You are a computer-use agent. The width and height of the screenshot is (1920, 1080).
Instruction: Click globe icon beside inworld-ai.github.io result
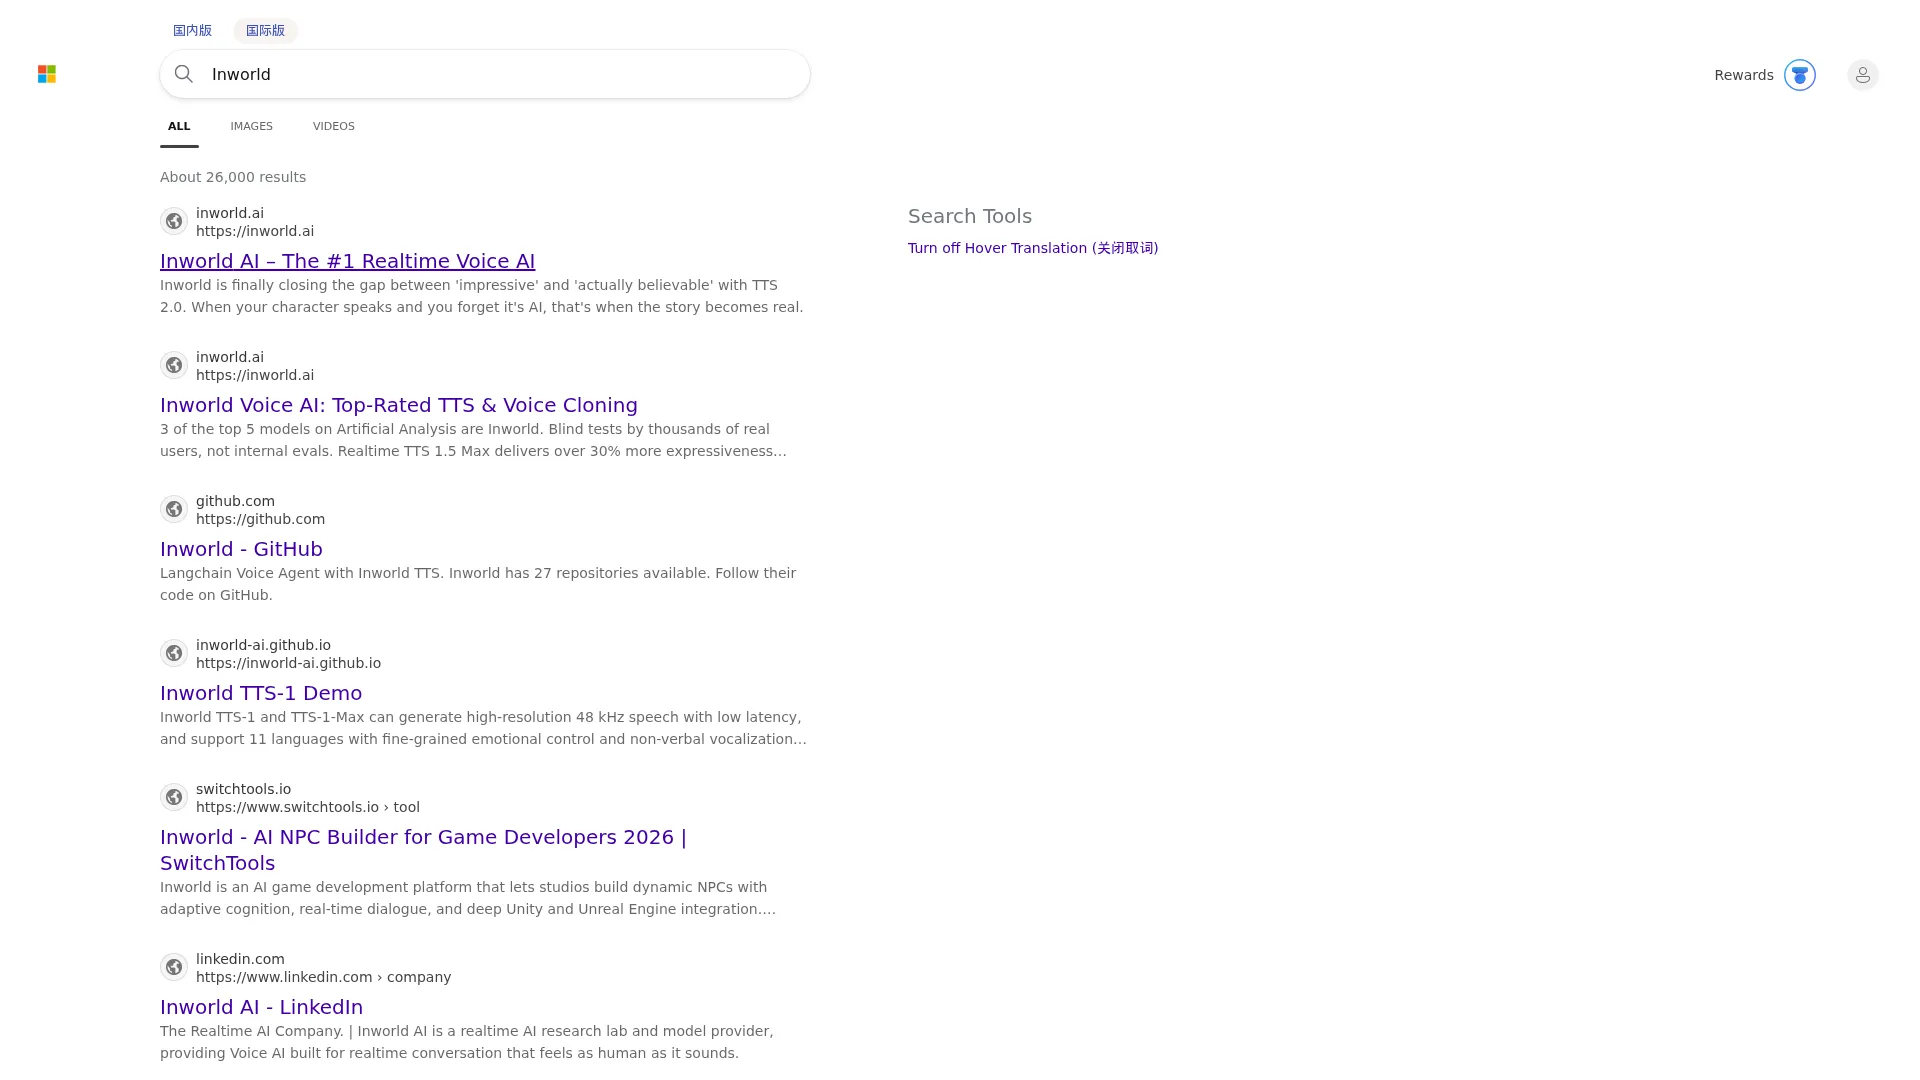point(174,653)
